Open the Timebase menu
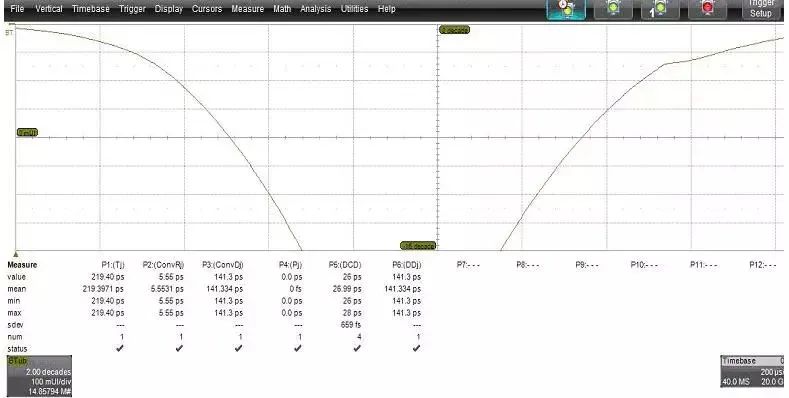The image size is (789, 398). click(91, 9)
